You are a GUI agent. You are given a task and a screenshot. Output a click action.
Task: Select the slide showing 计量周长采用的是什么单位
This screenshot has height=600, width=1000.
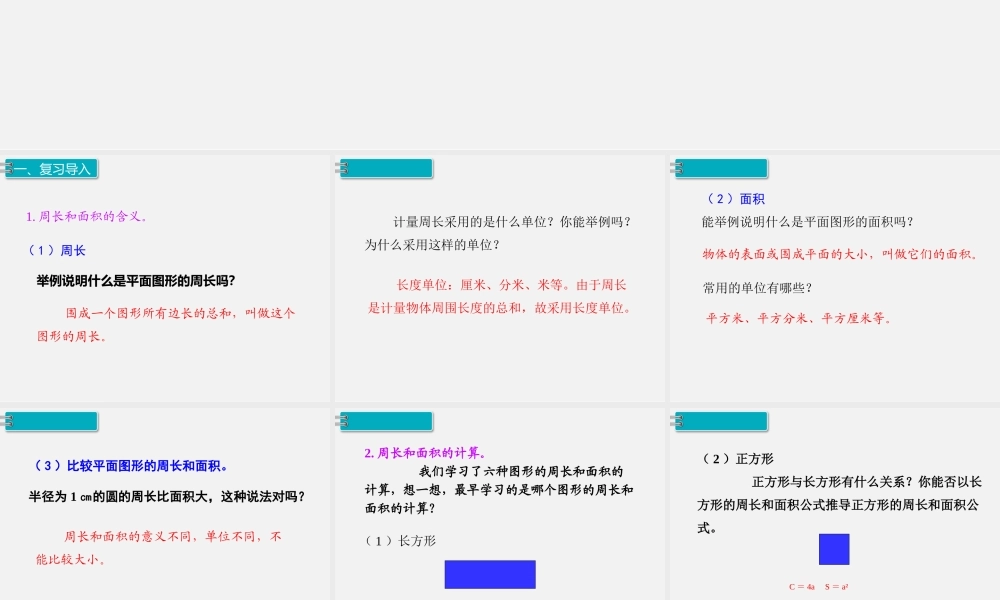click(x=498, y=275)
